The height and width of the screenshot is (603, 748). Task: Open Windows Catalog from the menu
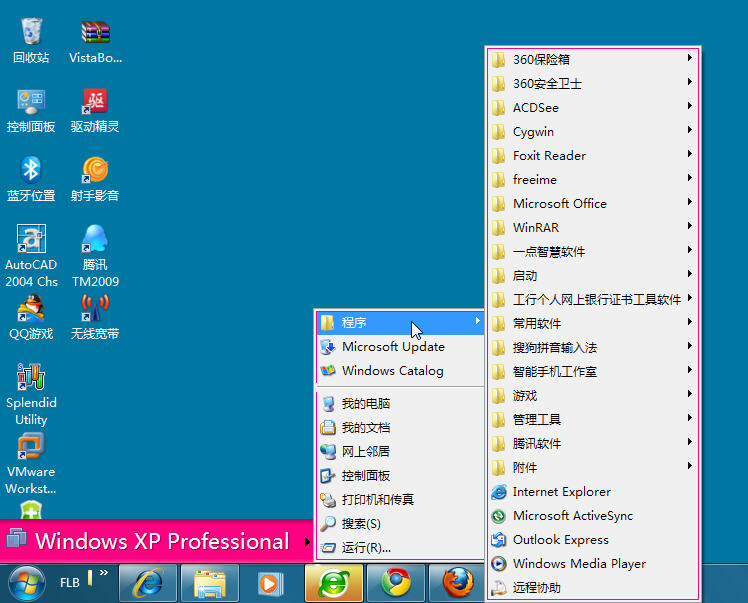[400, 371]
